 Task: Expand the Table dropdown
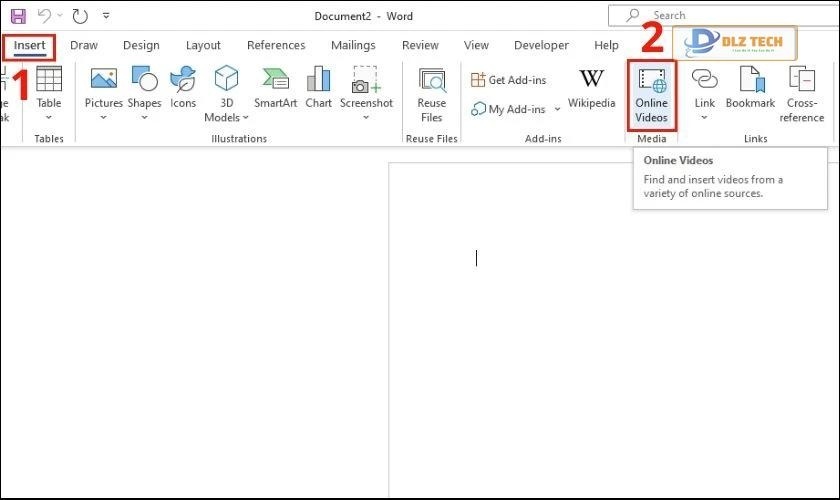pyautogui.click(x=49, y=117)
